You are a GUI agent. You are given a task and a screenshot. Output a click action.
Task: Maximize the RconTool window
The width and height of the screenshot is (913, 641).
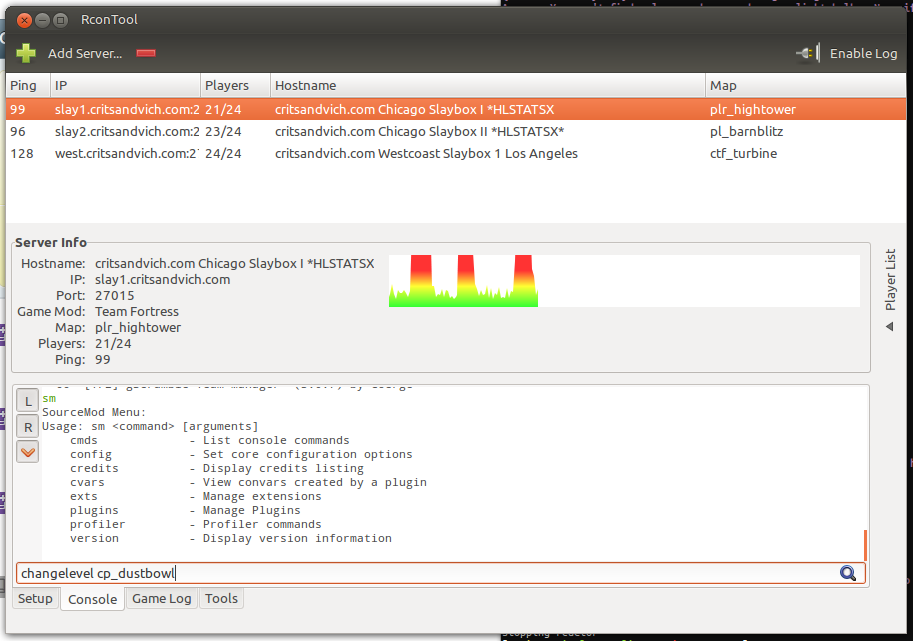tap(61, 20)
